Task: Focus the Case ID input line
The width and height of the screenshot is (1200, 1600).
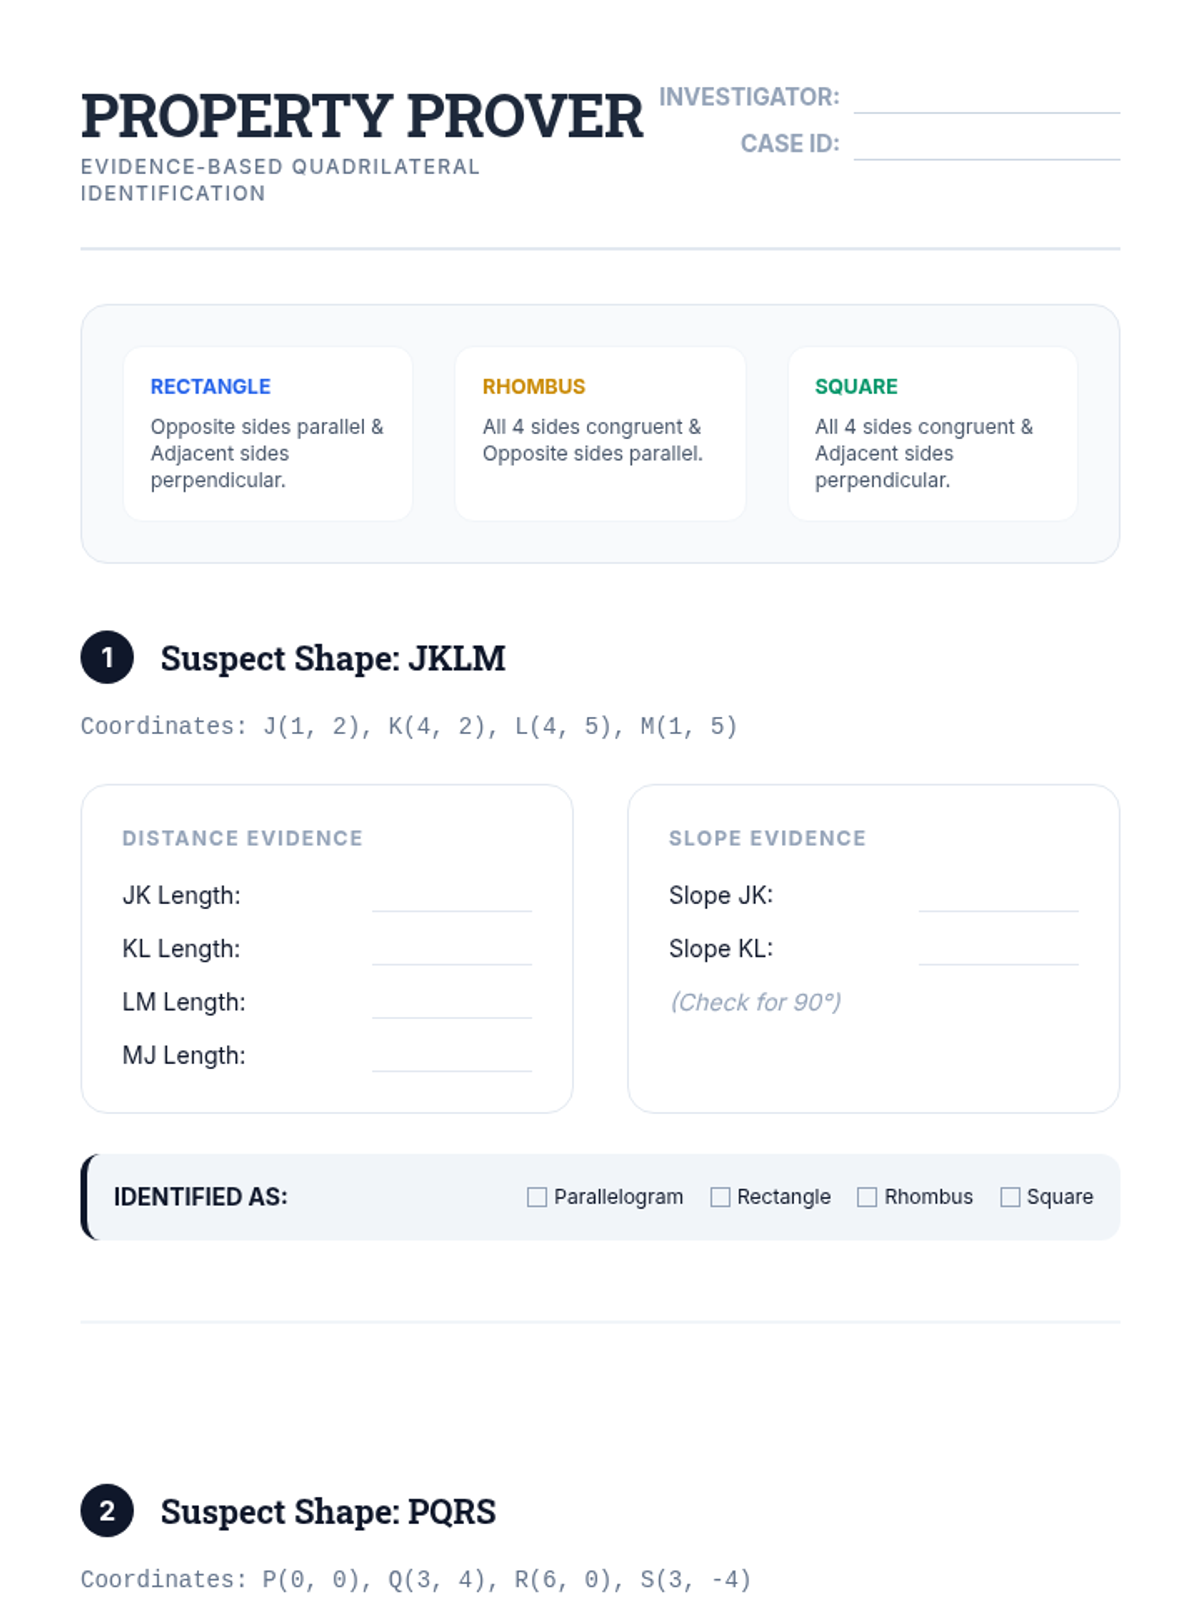Action: (x=987, y=144)
